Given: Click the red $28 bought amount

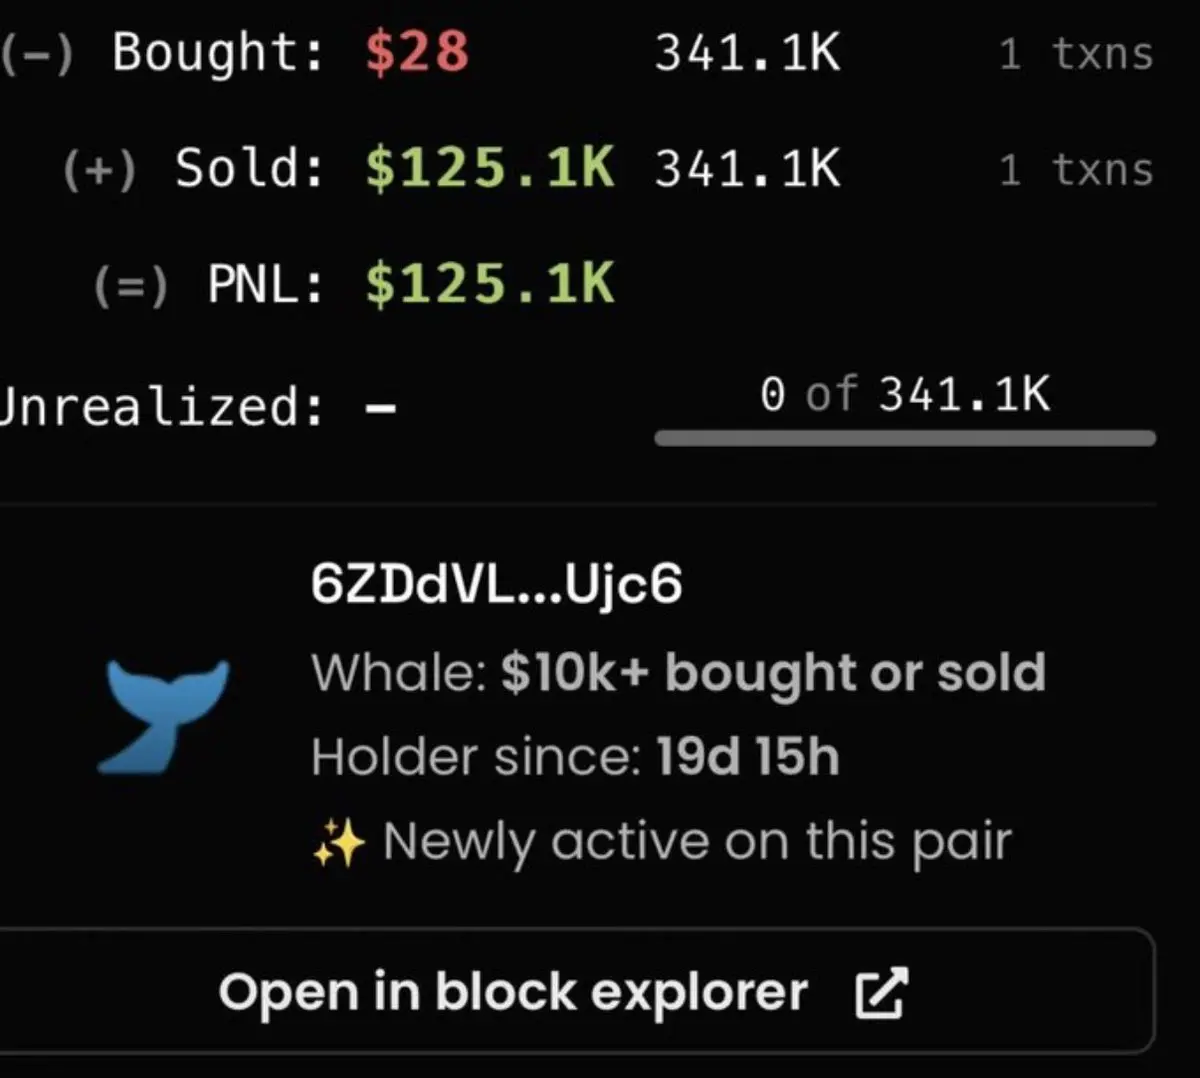Looking at the screenshot, I should click(x=417, y=52).
